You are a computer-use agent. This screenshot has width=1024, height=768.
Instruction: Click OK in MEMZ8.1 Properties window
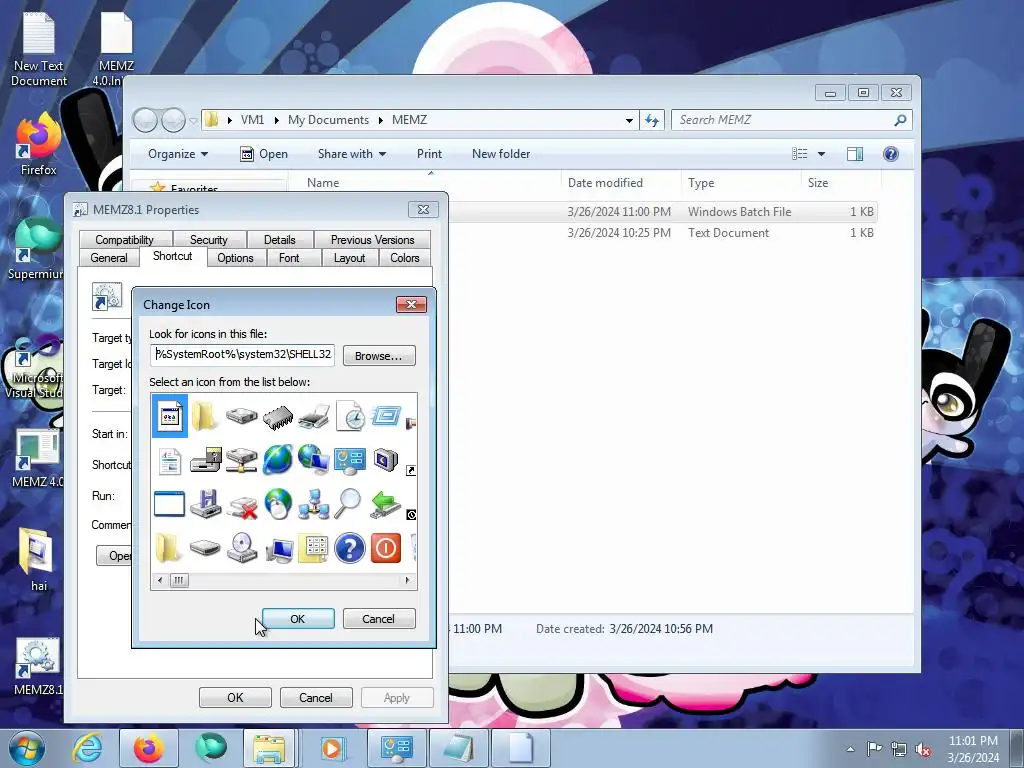(x=235, y=697)
